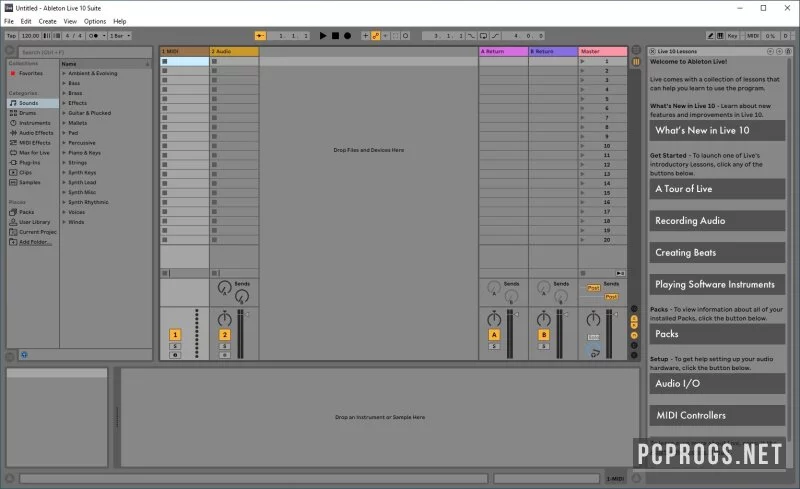Toggle Return A track activator

tap(494, 335)
